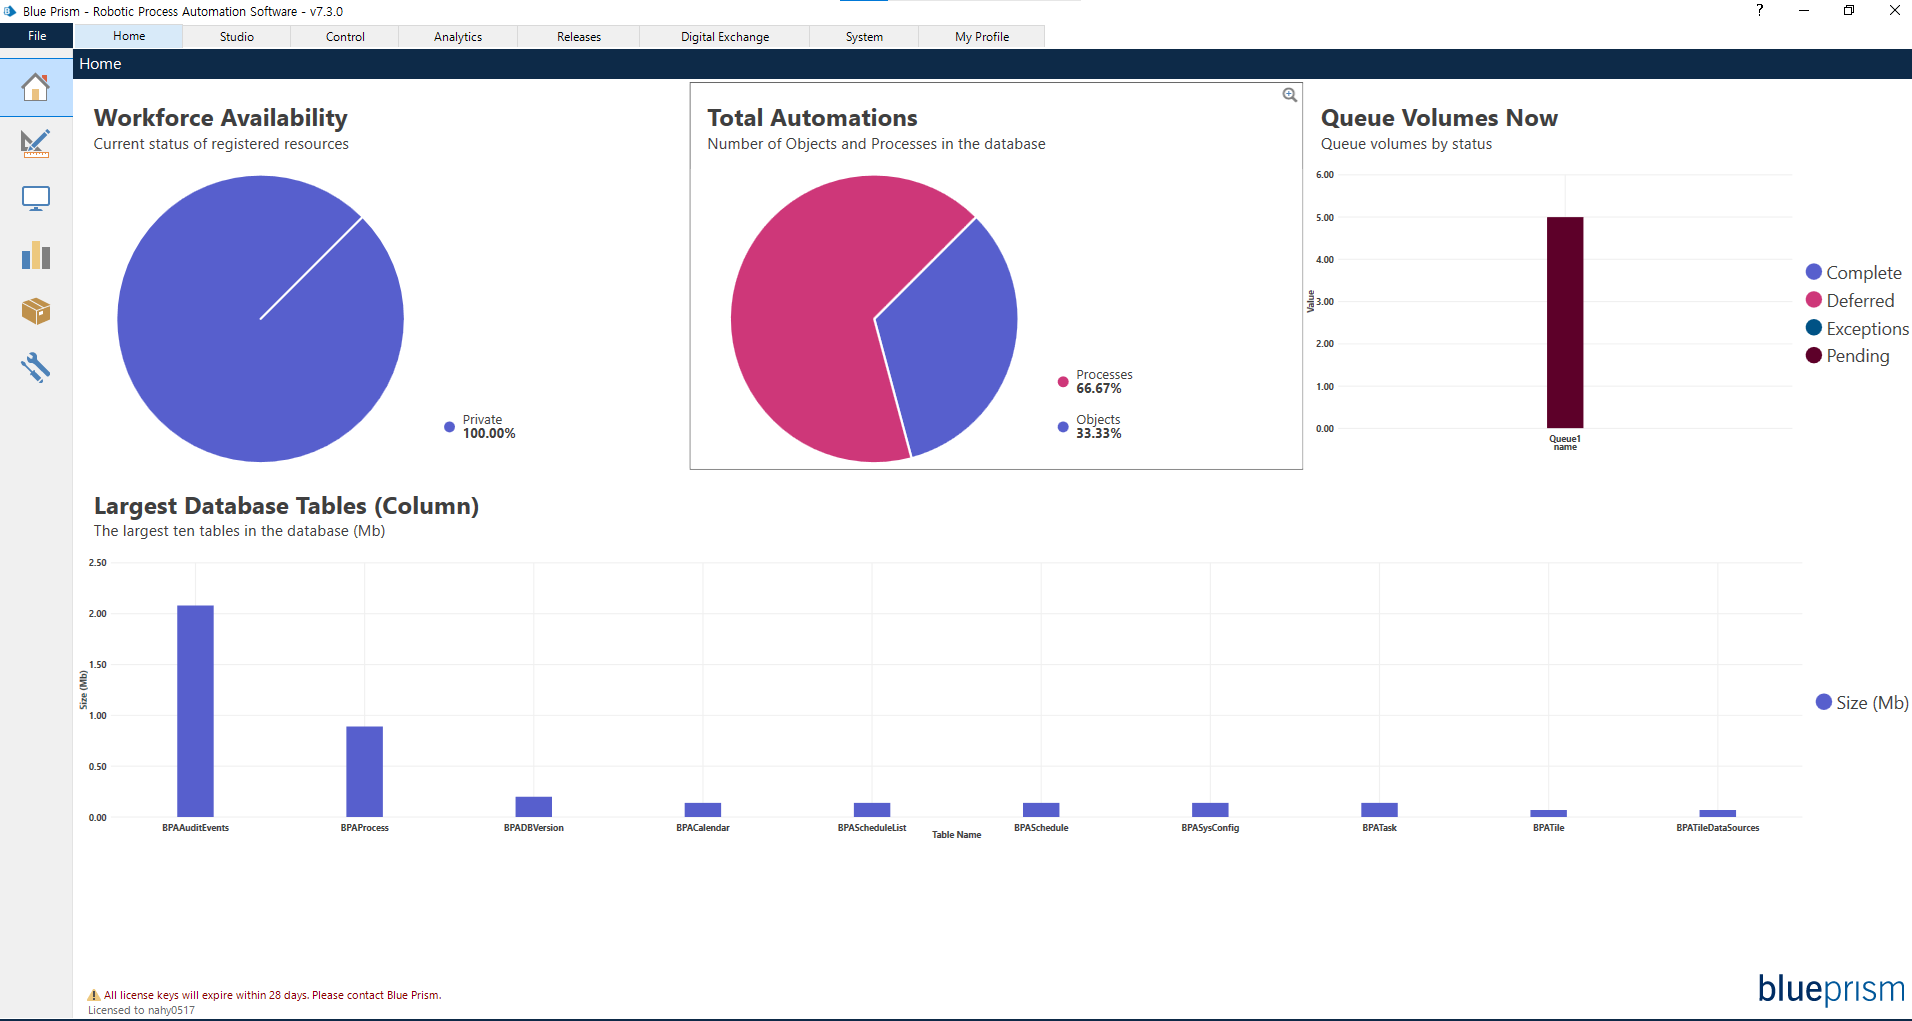The image size is (1912, 1021).
Task: Click the license warning triangle icon
Action: tap(94, 995)
